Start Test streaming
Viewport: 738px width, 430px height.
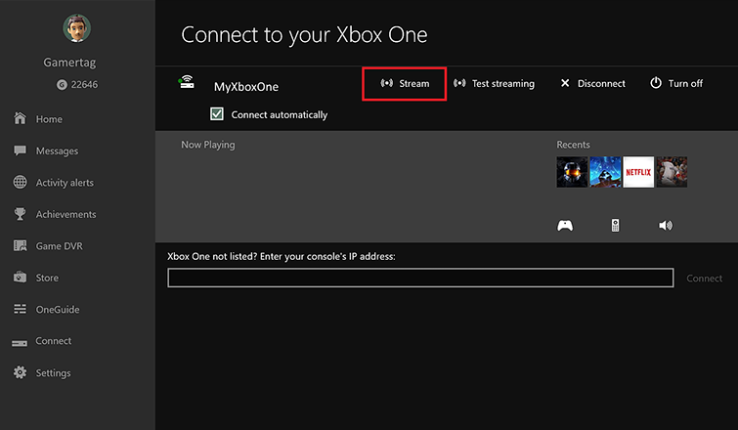point(494,84)
